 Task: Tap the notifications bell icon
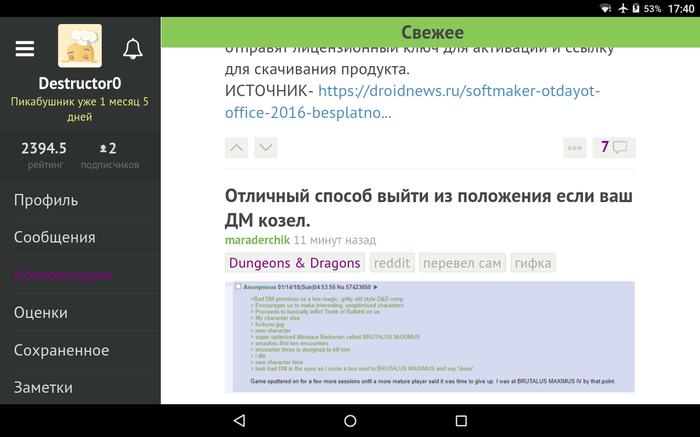click(132, 48)
